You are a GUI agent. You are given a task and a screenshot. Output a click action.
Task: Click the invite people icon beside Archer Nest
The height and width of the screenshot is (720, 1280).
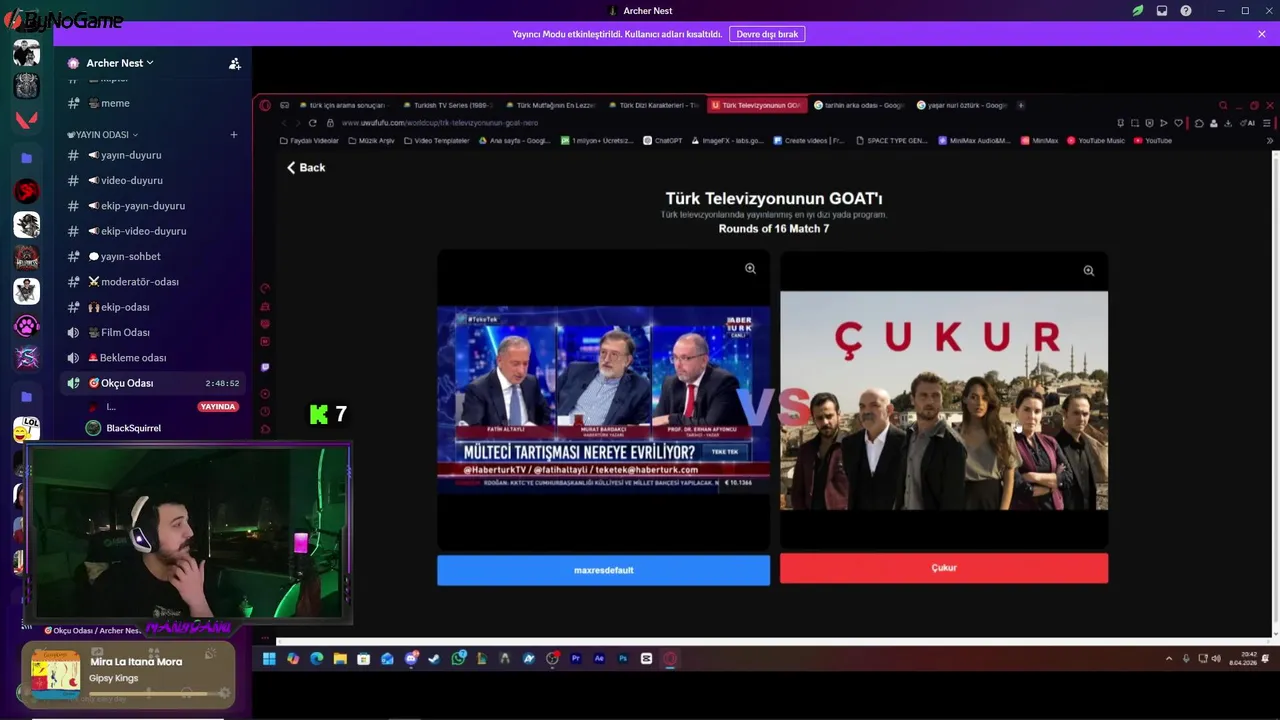pos(235,63)
